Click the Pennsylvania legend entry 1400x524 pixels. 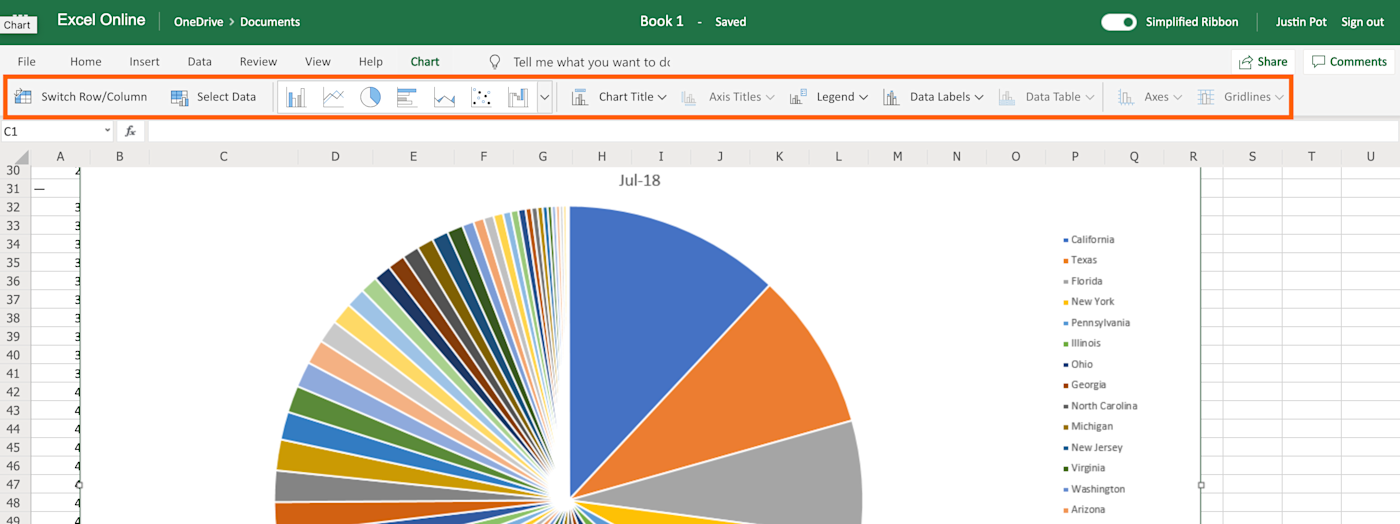pyautogui.click(x=1097, y=323)
